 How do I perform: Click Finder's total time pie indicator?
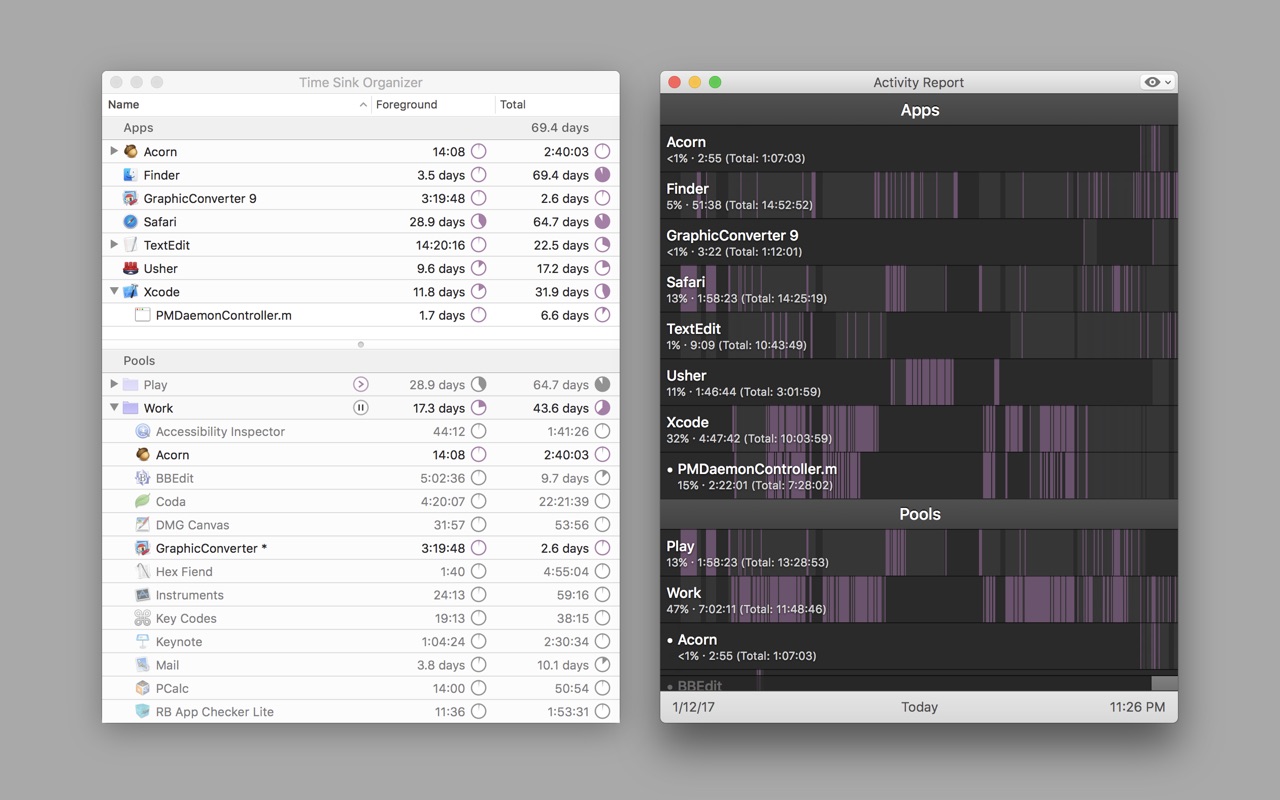pyautogui.click(x=602, y=175)
